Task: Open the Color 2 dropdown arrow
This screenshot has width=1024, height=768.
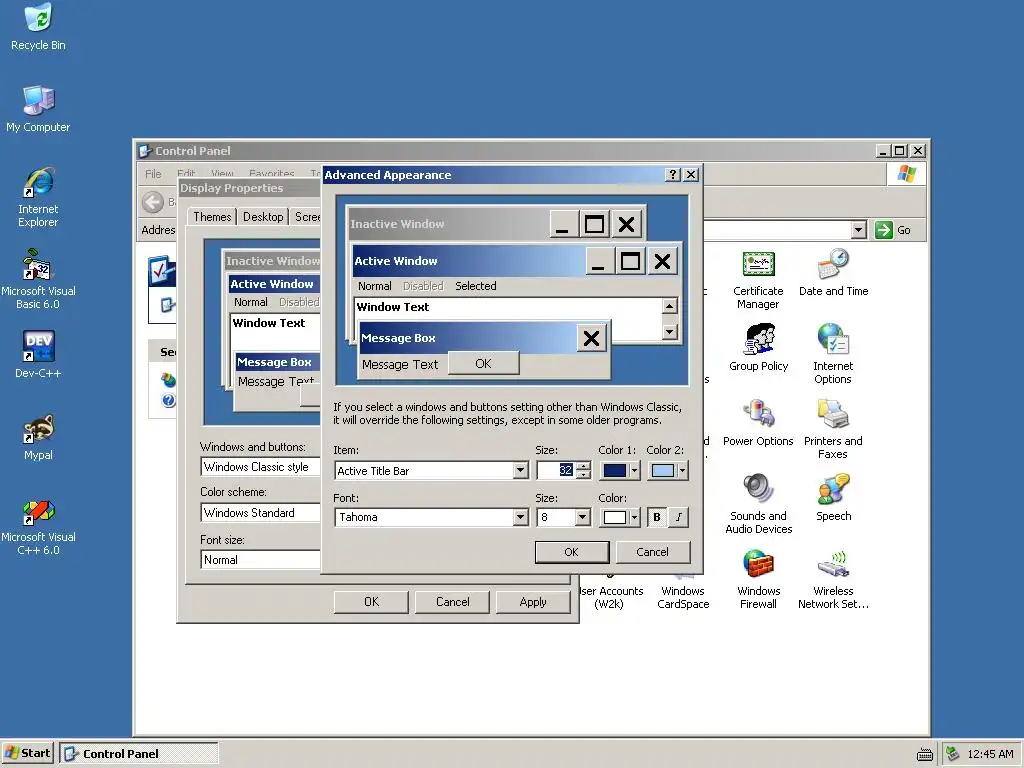Action: 682,470
